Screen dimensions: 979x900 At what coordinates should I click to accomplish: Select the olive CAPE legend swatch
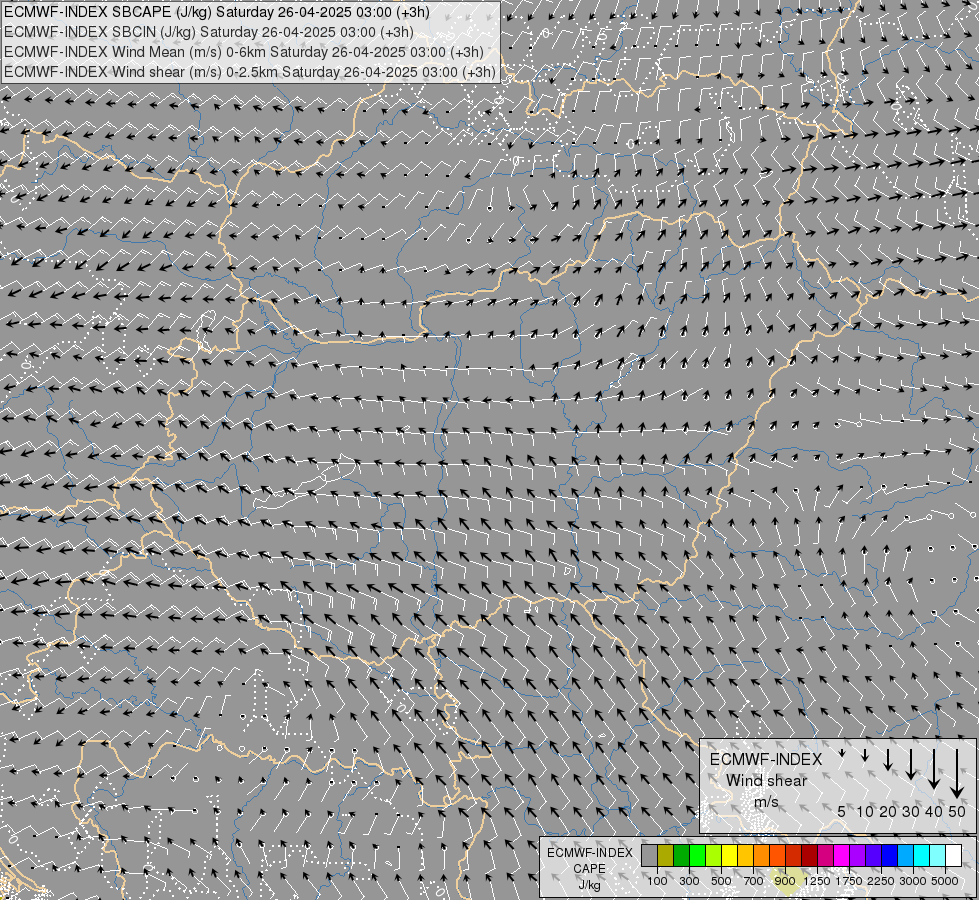click(666, 855)
